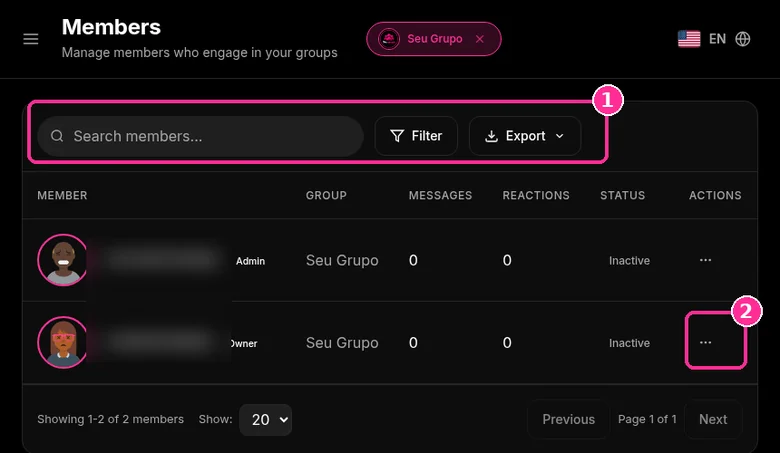Image resolution: width=780 pixels, height=453 pixels.
Task: Click Inactive status in Admin row
Action: [629, 261]
